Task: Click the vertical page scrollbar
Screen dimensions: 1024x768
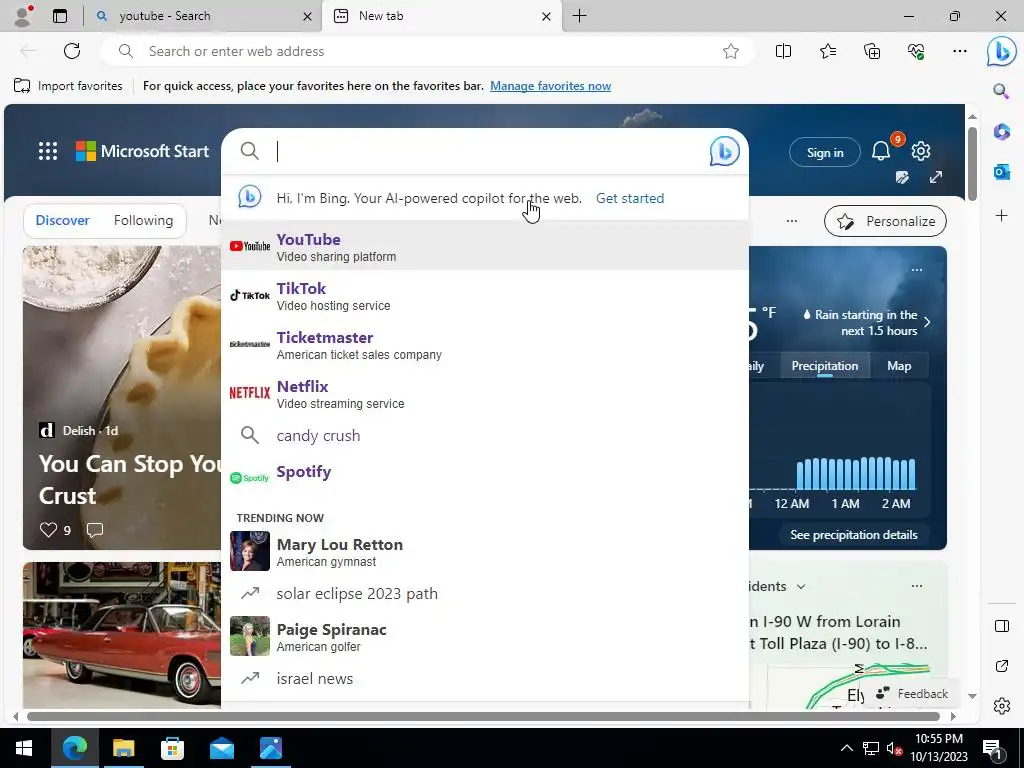Action: coord(972,163)
